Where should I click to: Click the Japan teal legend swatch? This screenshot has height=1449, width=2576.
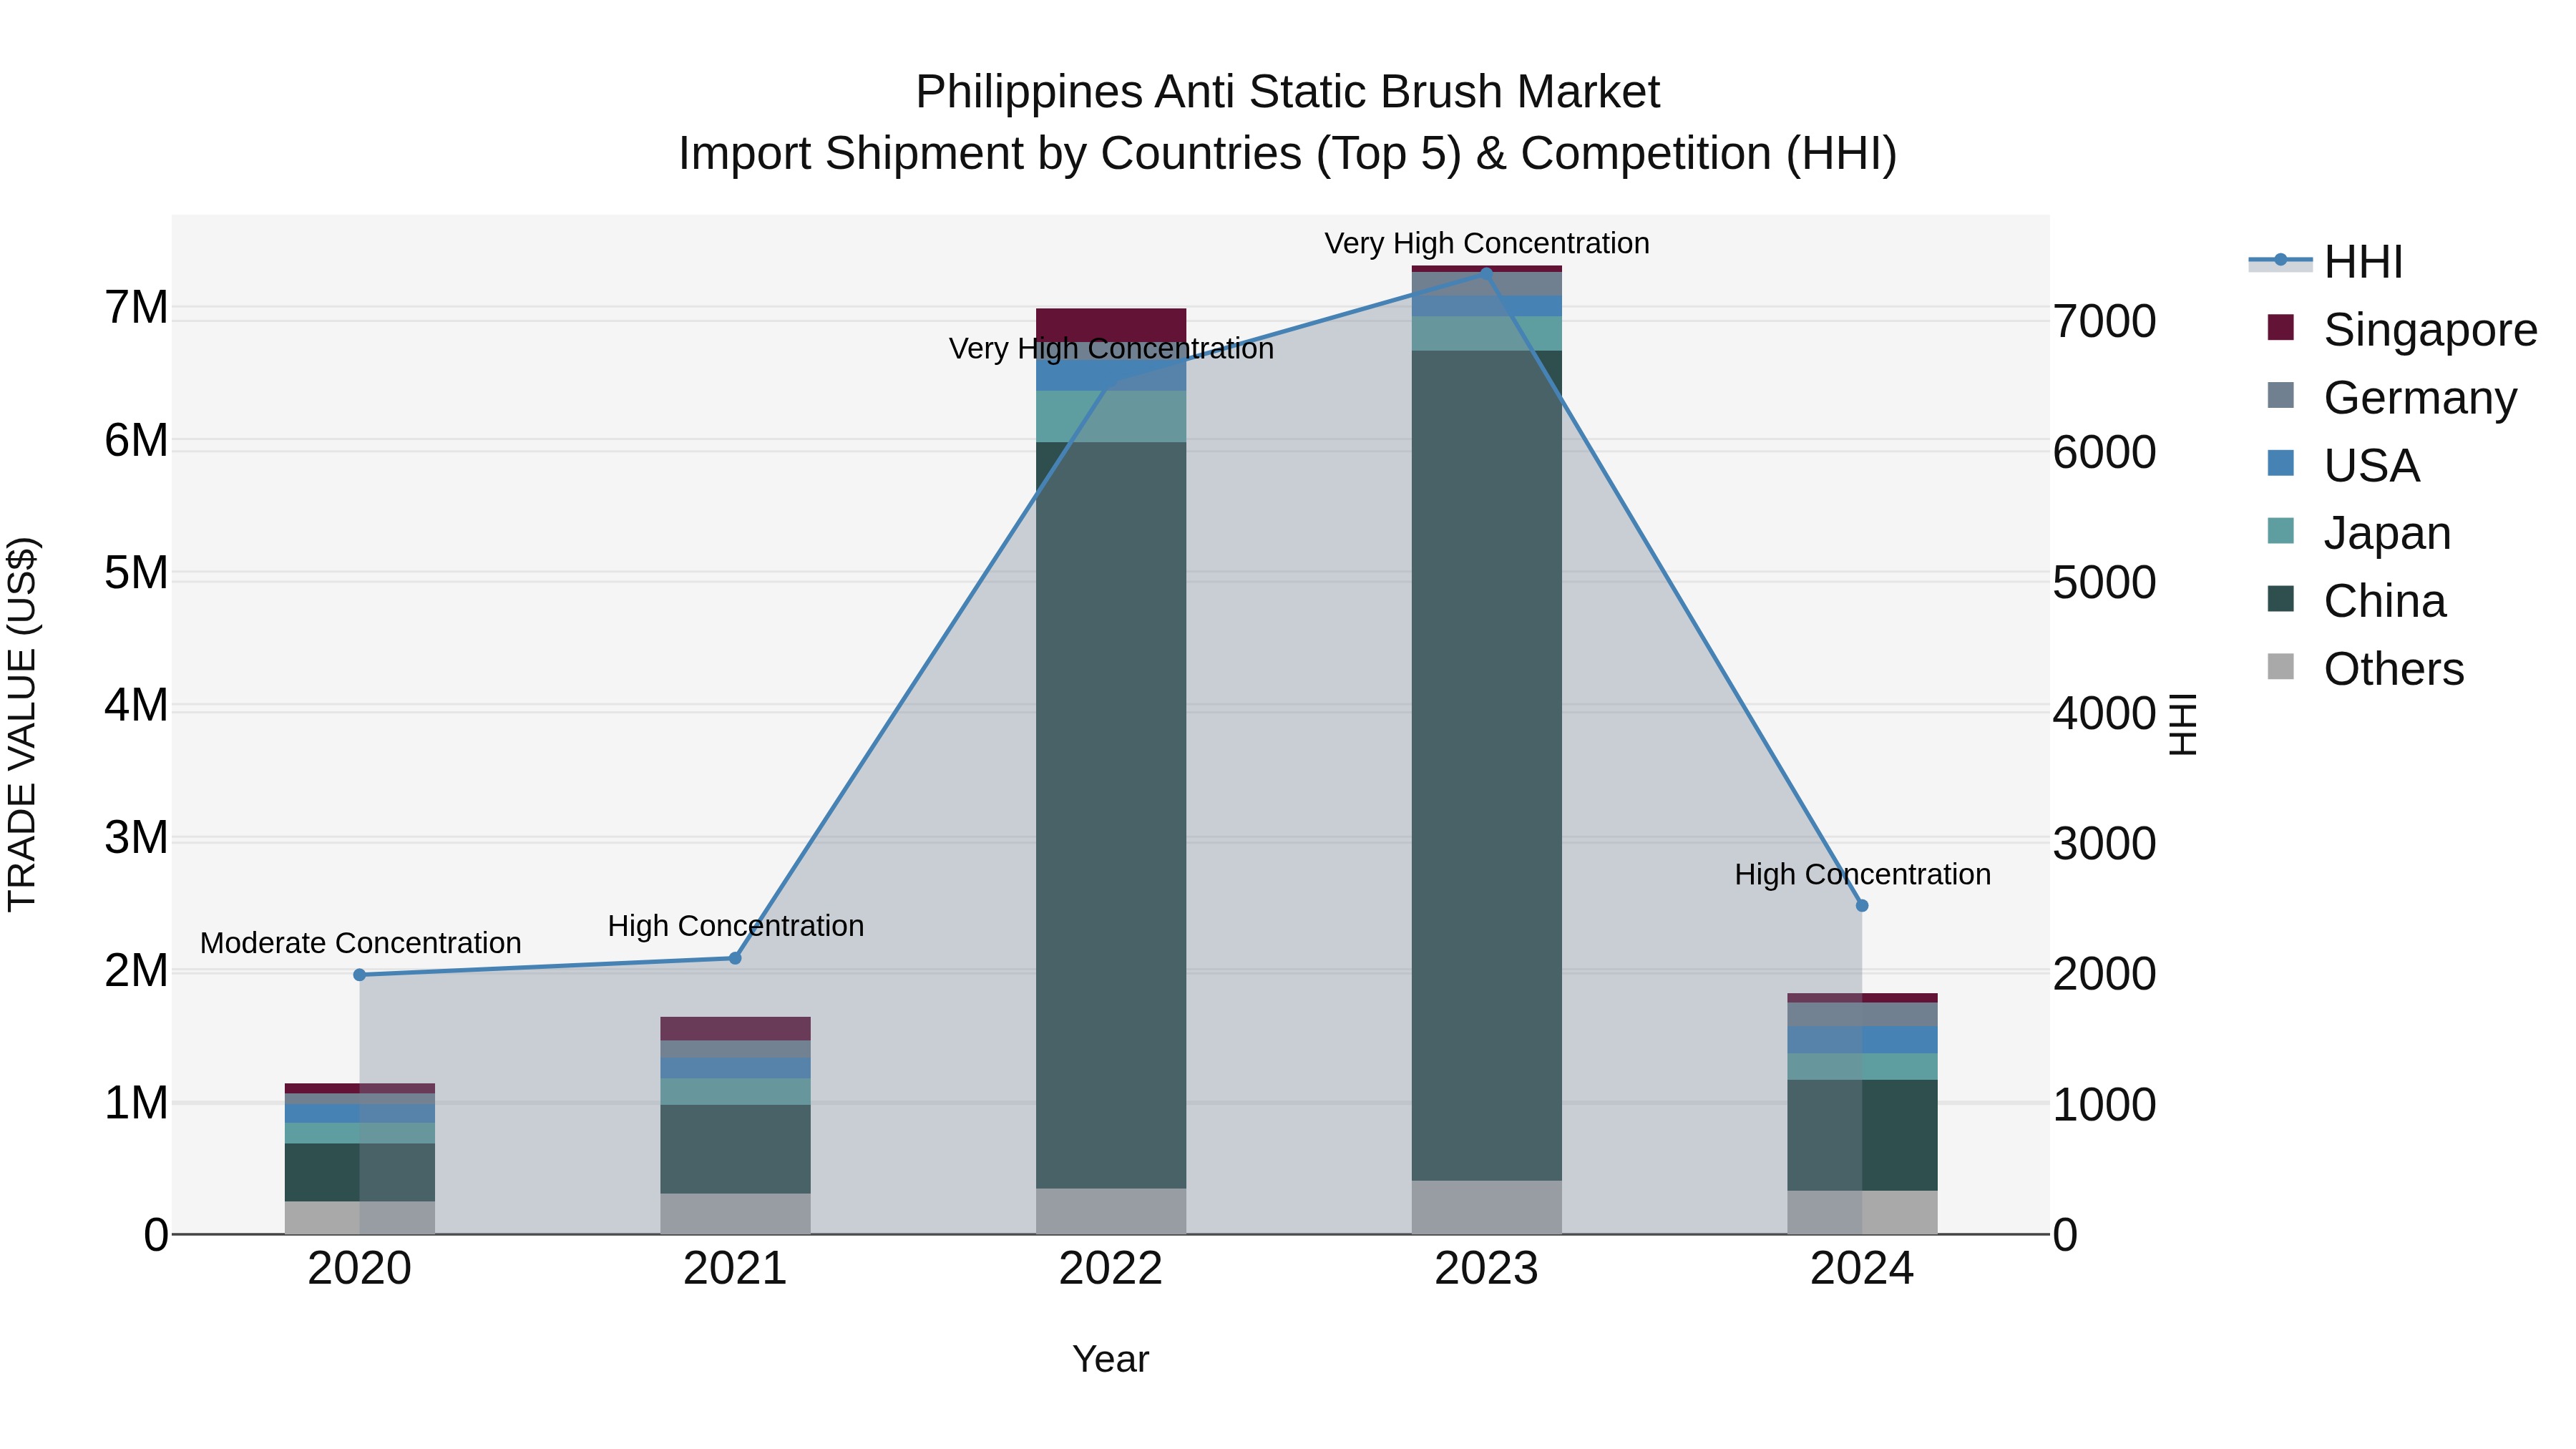click(x=2281, y=531)
